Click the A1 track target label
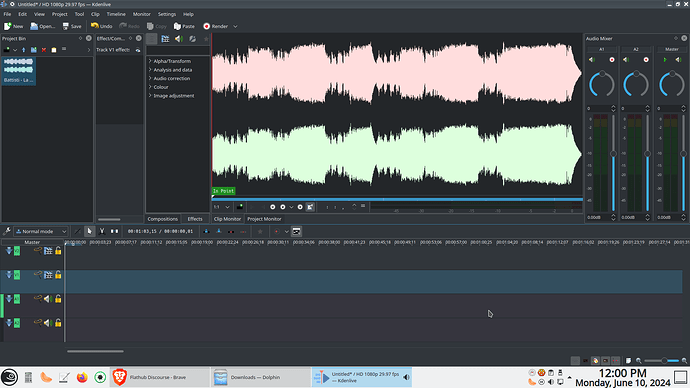The height and width of the screenshot is (388, 690). [17, 299]
